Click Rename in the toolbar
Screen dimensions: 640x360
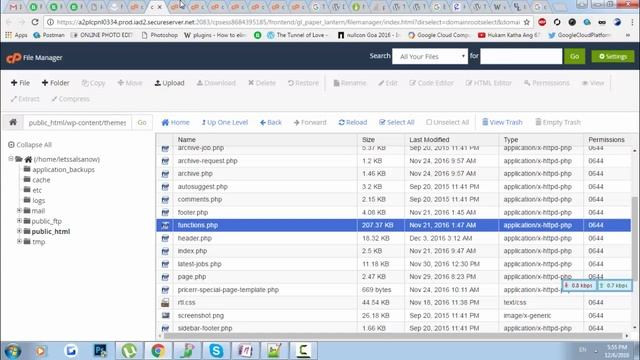click(x=350, y=83)
